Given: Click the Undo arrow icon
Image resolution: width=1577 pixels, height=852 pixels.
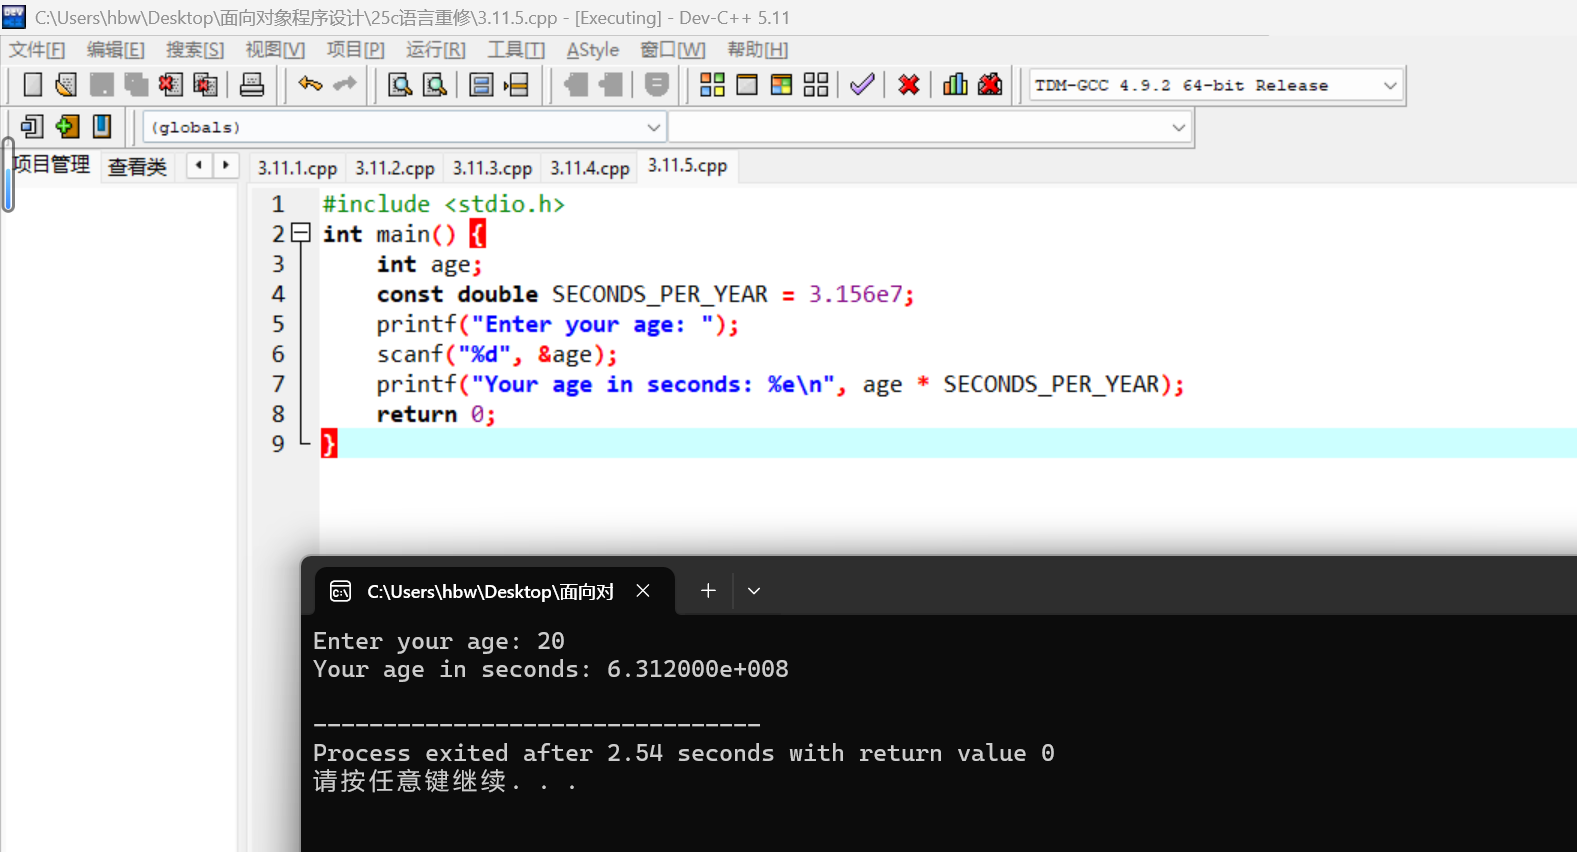Looking at the screenshot, I should (x=310, y=85).
